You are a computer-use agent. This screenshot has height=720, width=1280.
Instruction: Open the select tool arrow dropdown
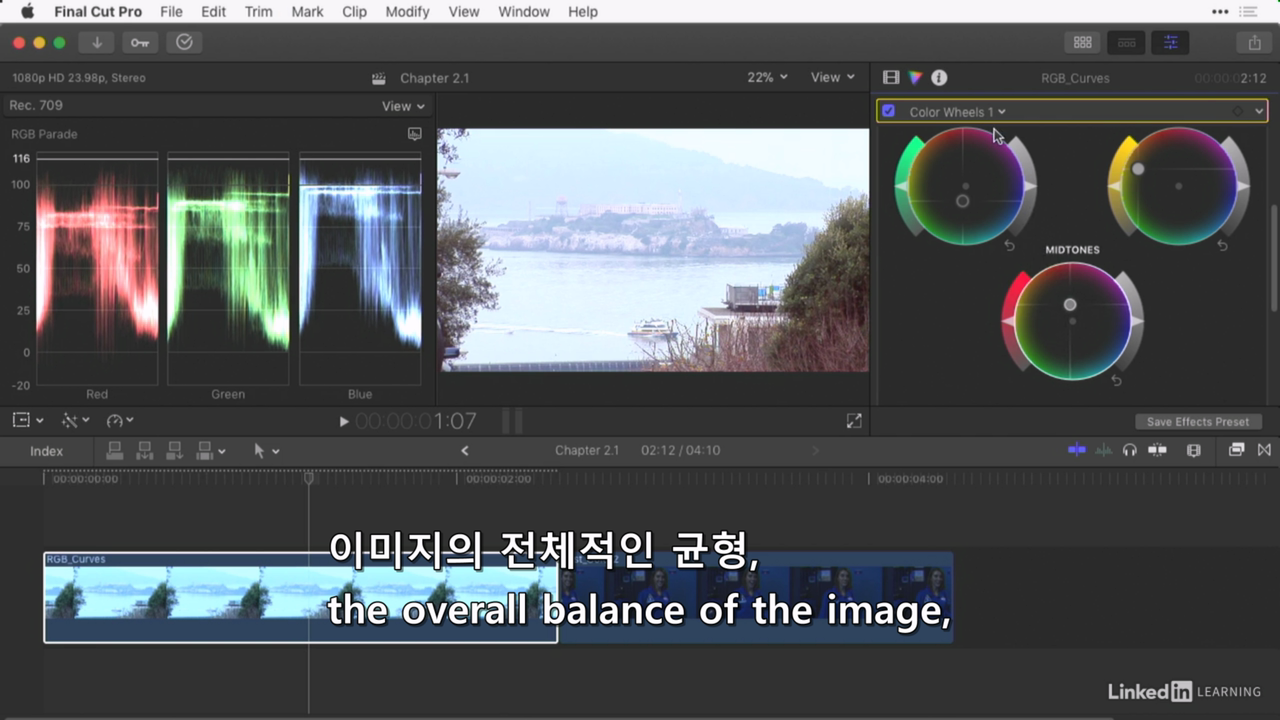266,451
